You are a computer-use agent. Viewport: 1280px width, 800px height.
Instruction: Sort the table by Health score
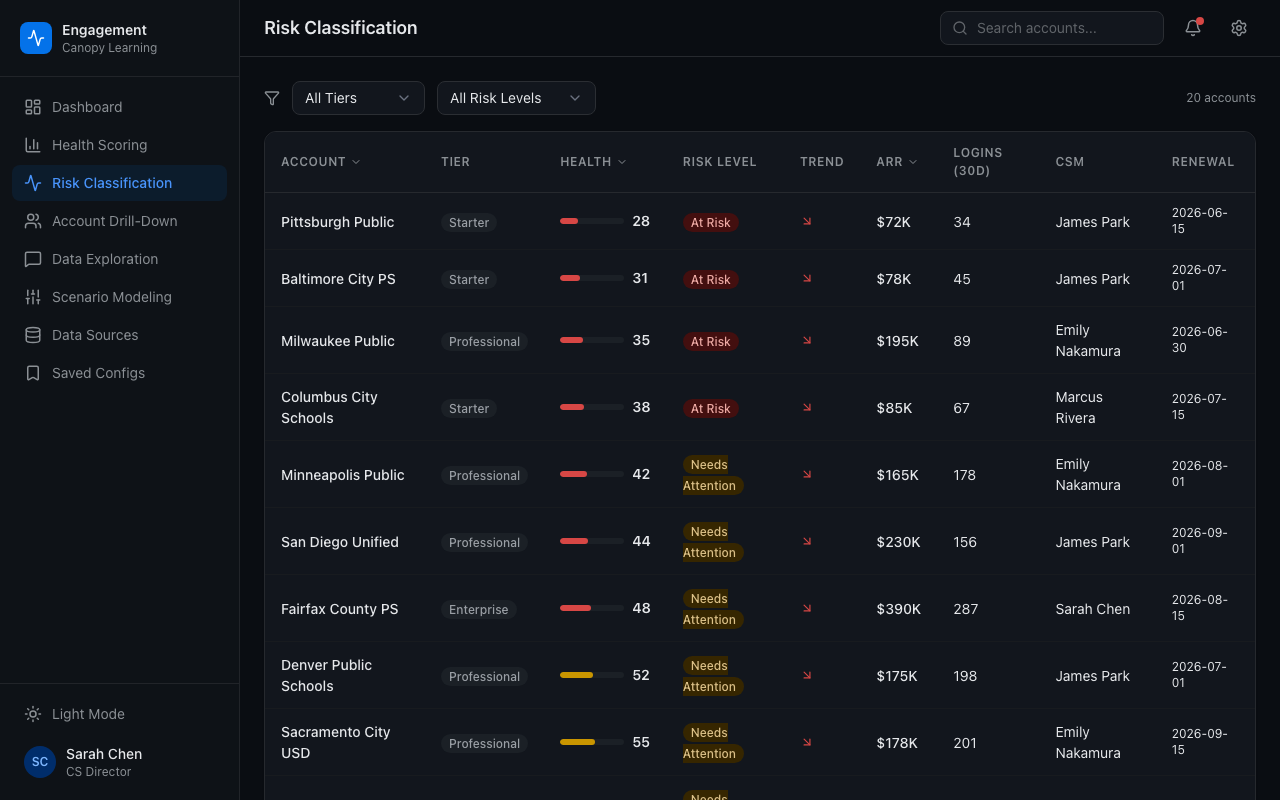[592, 161]
